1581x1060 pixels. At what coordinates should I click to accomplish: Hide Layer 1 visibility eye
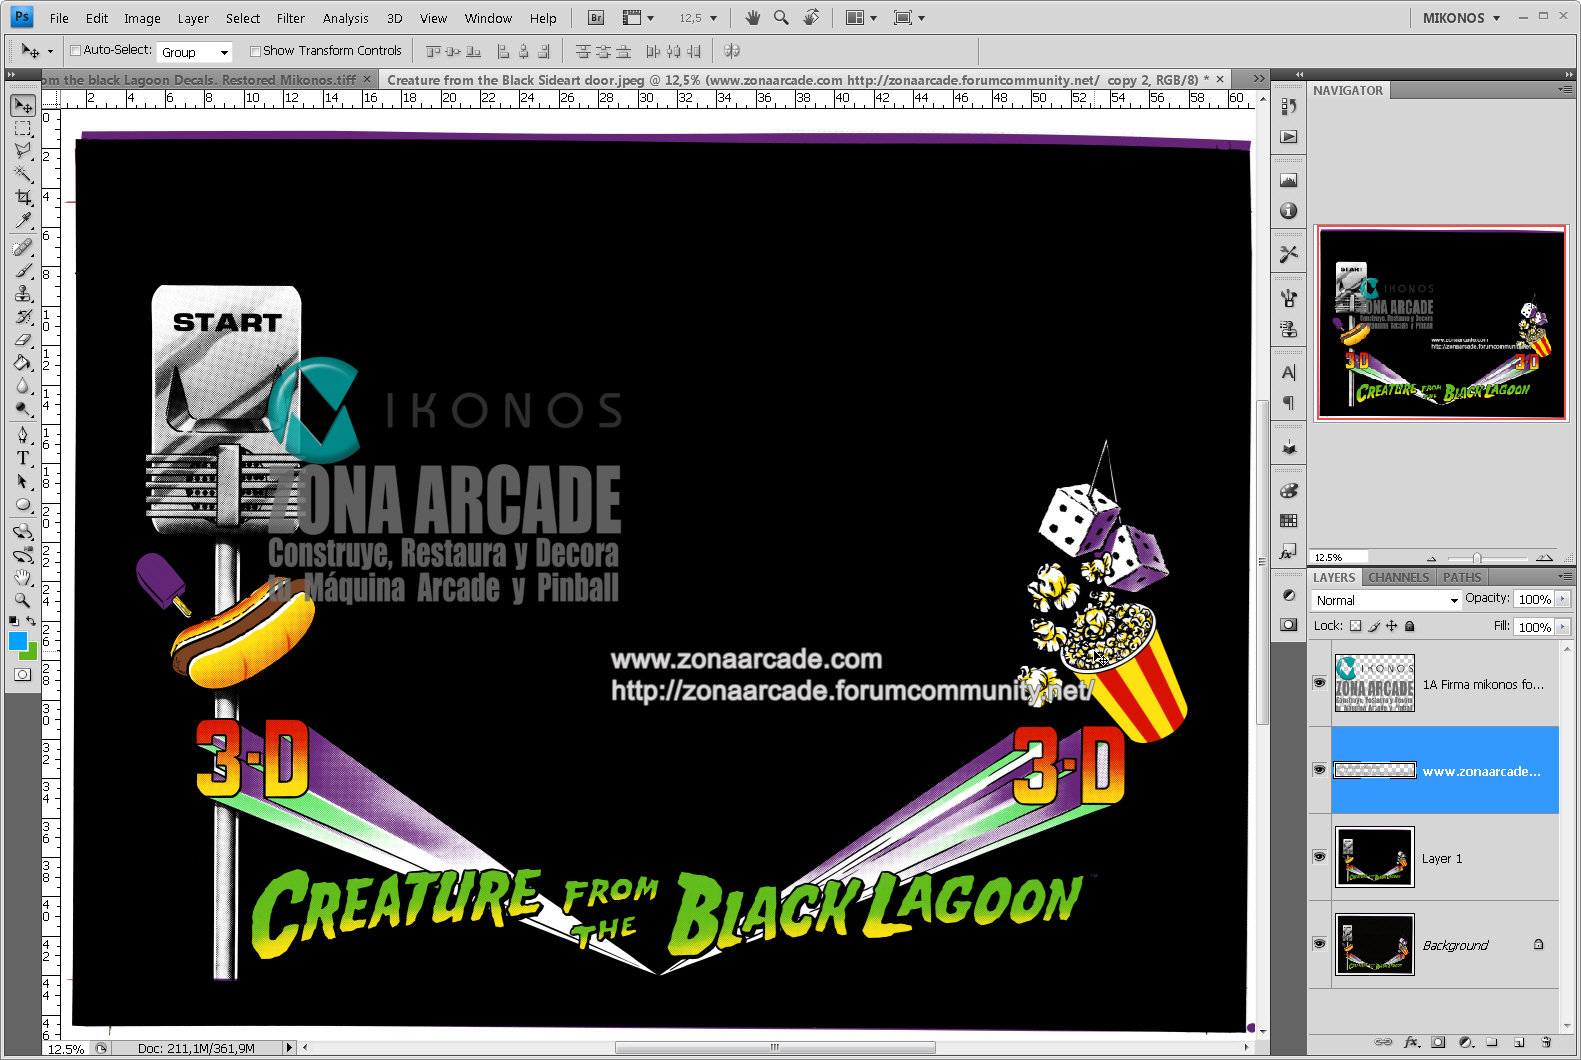pos(1319,857)
